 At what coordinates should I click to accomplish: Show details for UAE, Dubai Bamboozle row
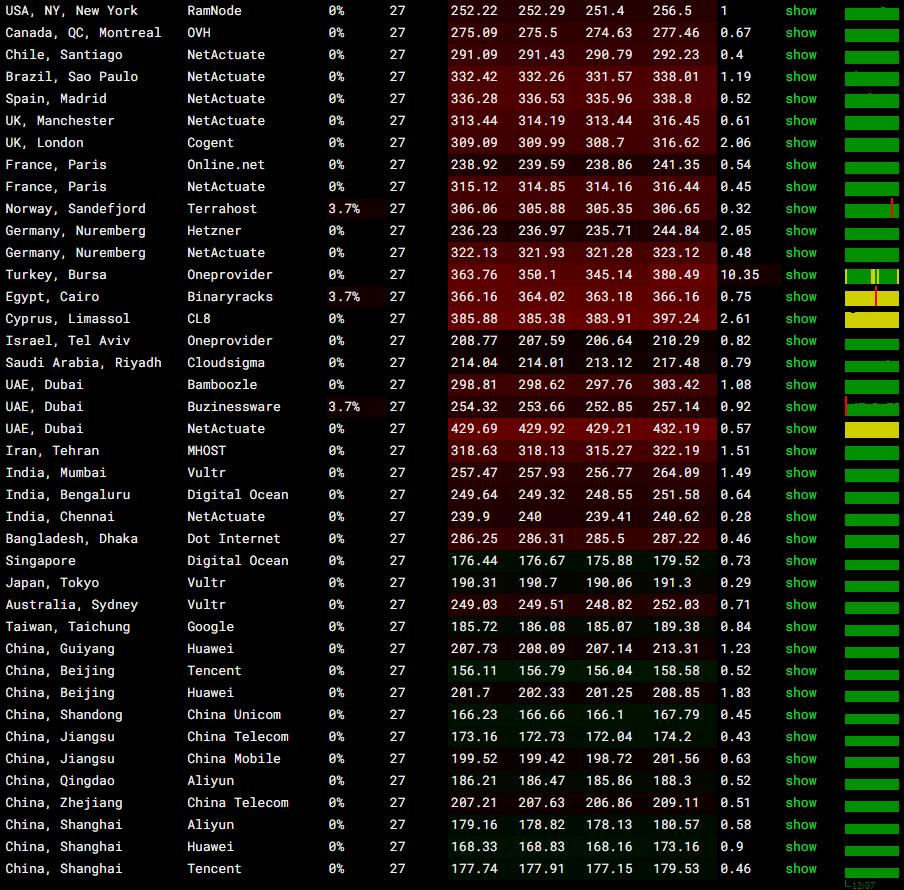pos(801,384)
